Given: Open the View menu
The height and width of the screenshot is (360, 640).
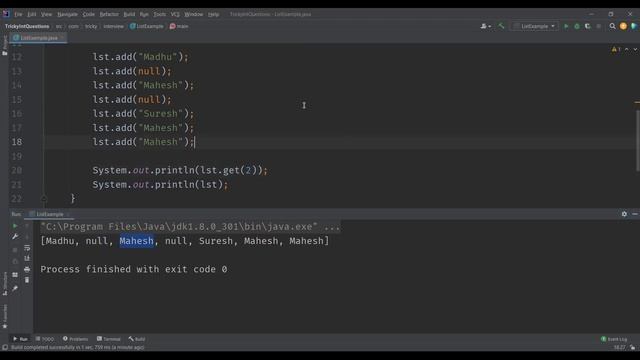Looking at the screenshot, I should tap(47, 14).
